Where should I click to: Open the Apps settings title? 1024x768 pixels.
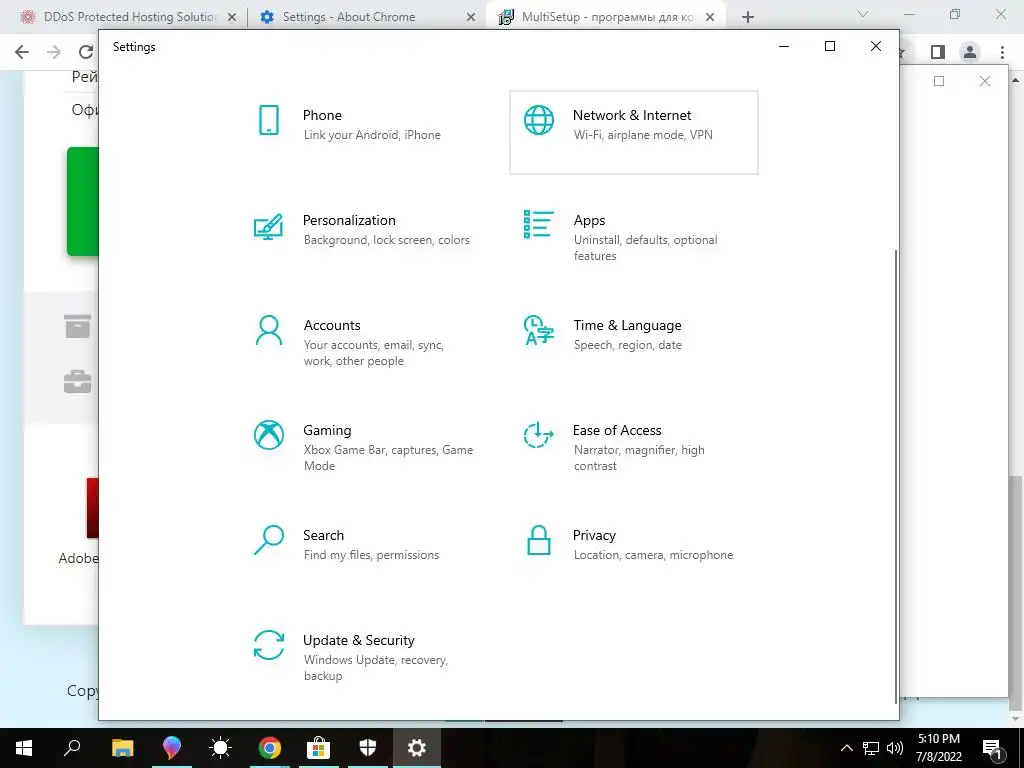click(589, 220)
